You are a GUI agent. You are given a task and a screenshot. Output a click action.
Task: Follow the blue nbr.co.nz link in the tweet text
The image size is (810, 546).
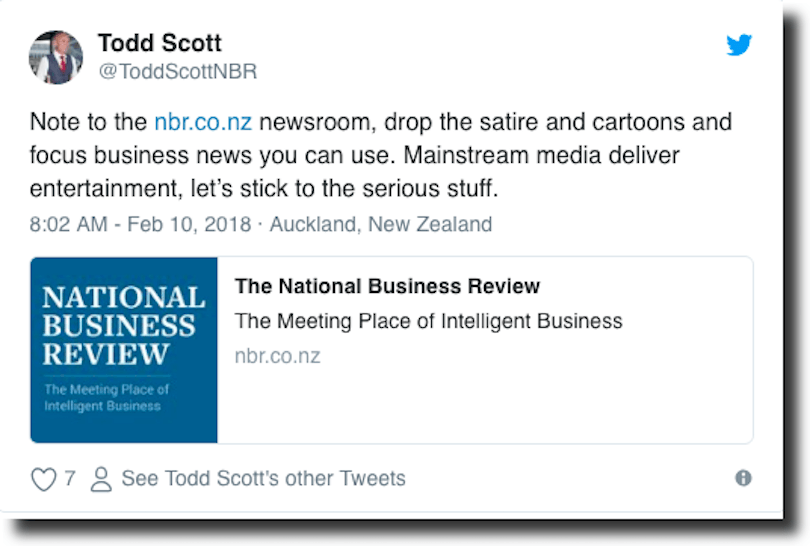coord(203,123)
